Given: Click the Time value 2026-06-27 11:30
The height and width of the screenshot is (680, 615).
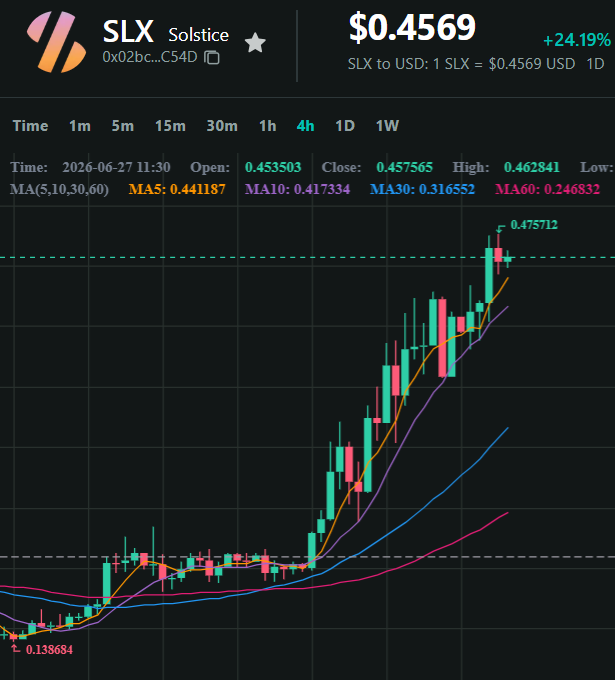Looking at the screenshot, I should (116, 167).
